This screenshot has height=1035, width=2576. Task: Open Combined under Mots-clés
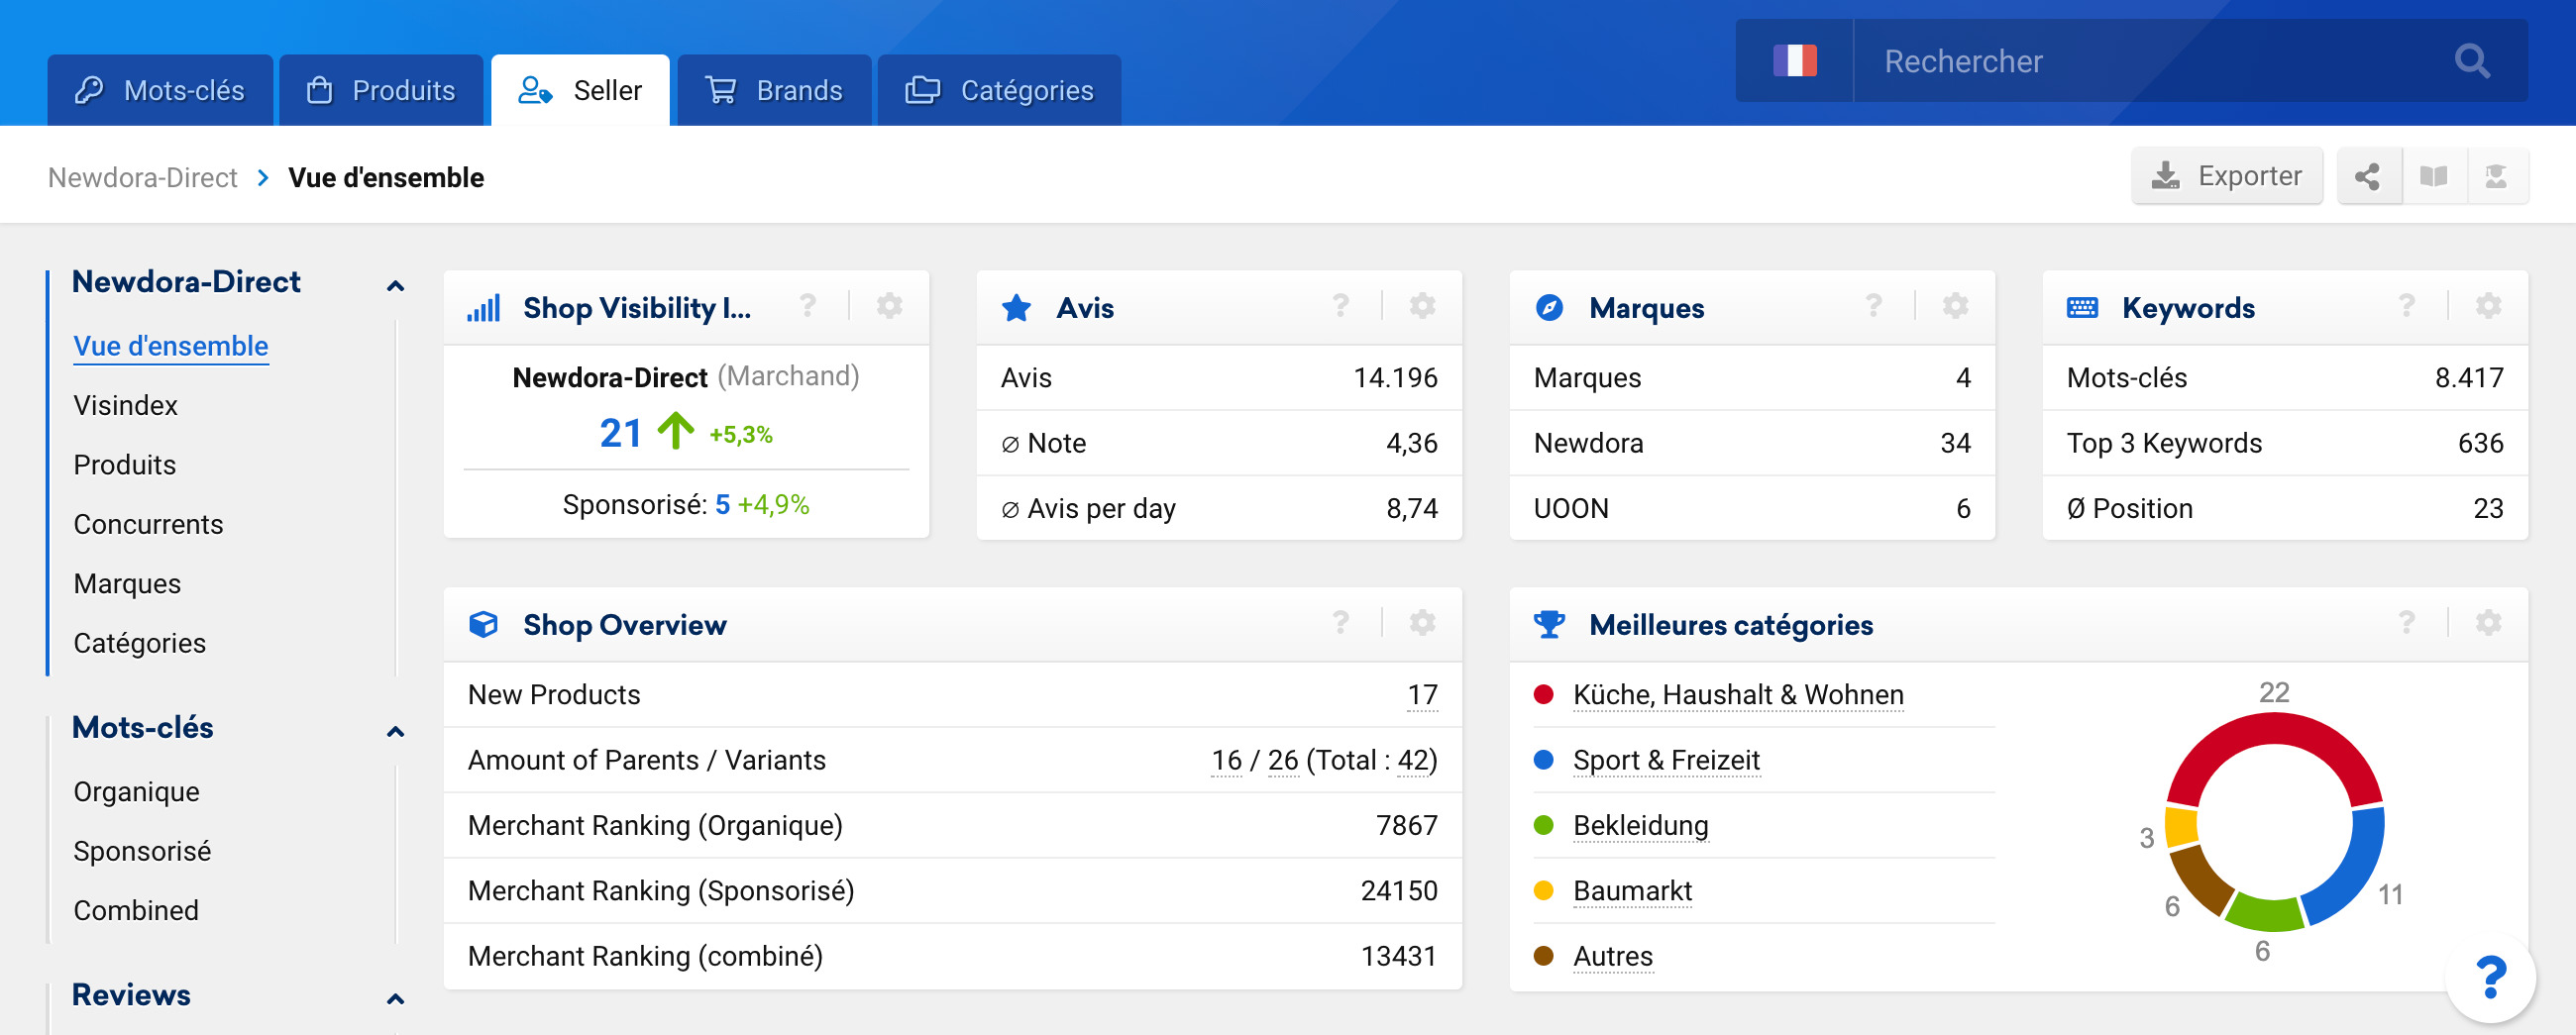[136, 910]
